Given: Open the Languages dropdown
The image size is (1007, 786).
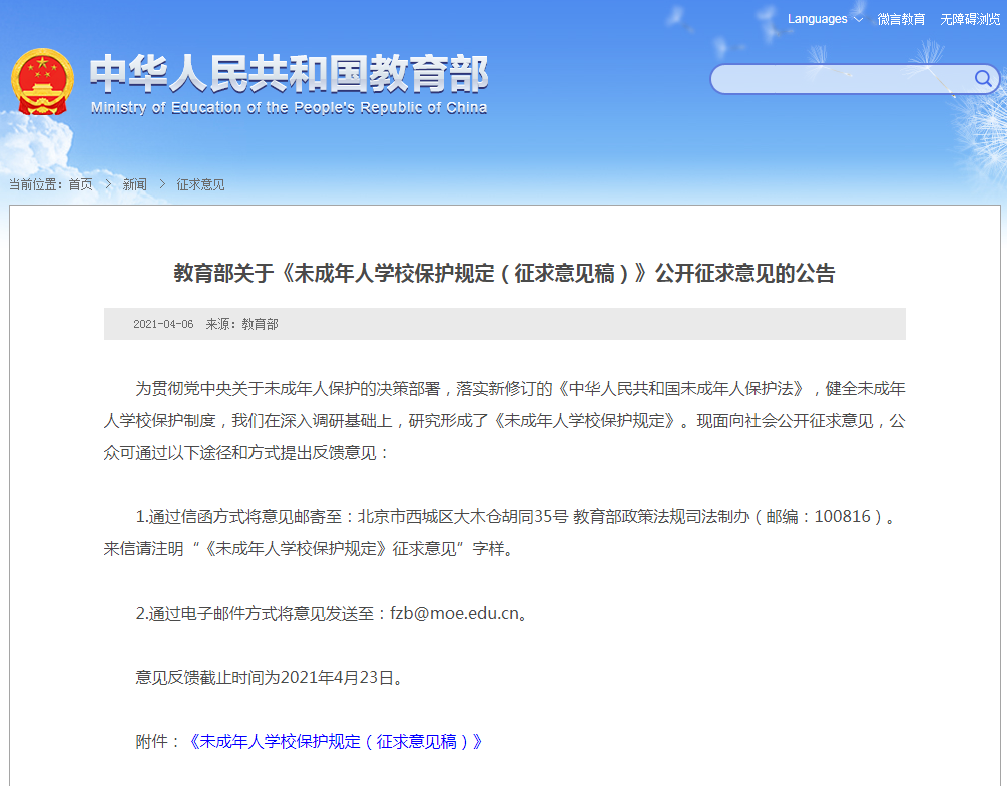Looking at the screenshot, I should [817, 19].
